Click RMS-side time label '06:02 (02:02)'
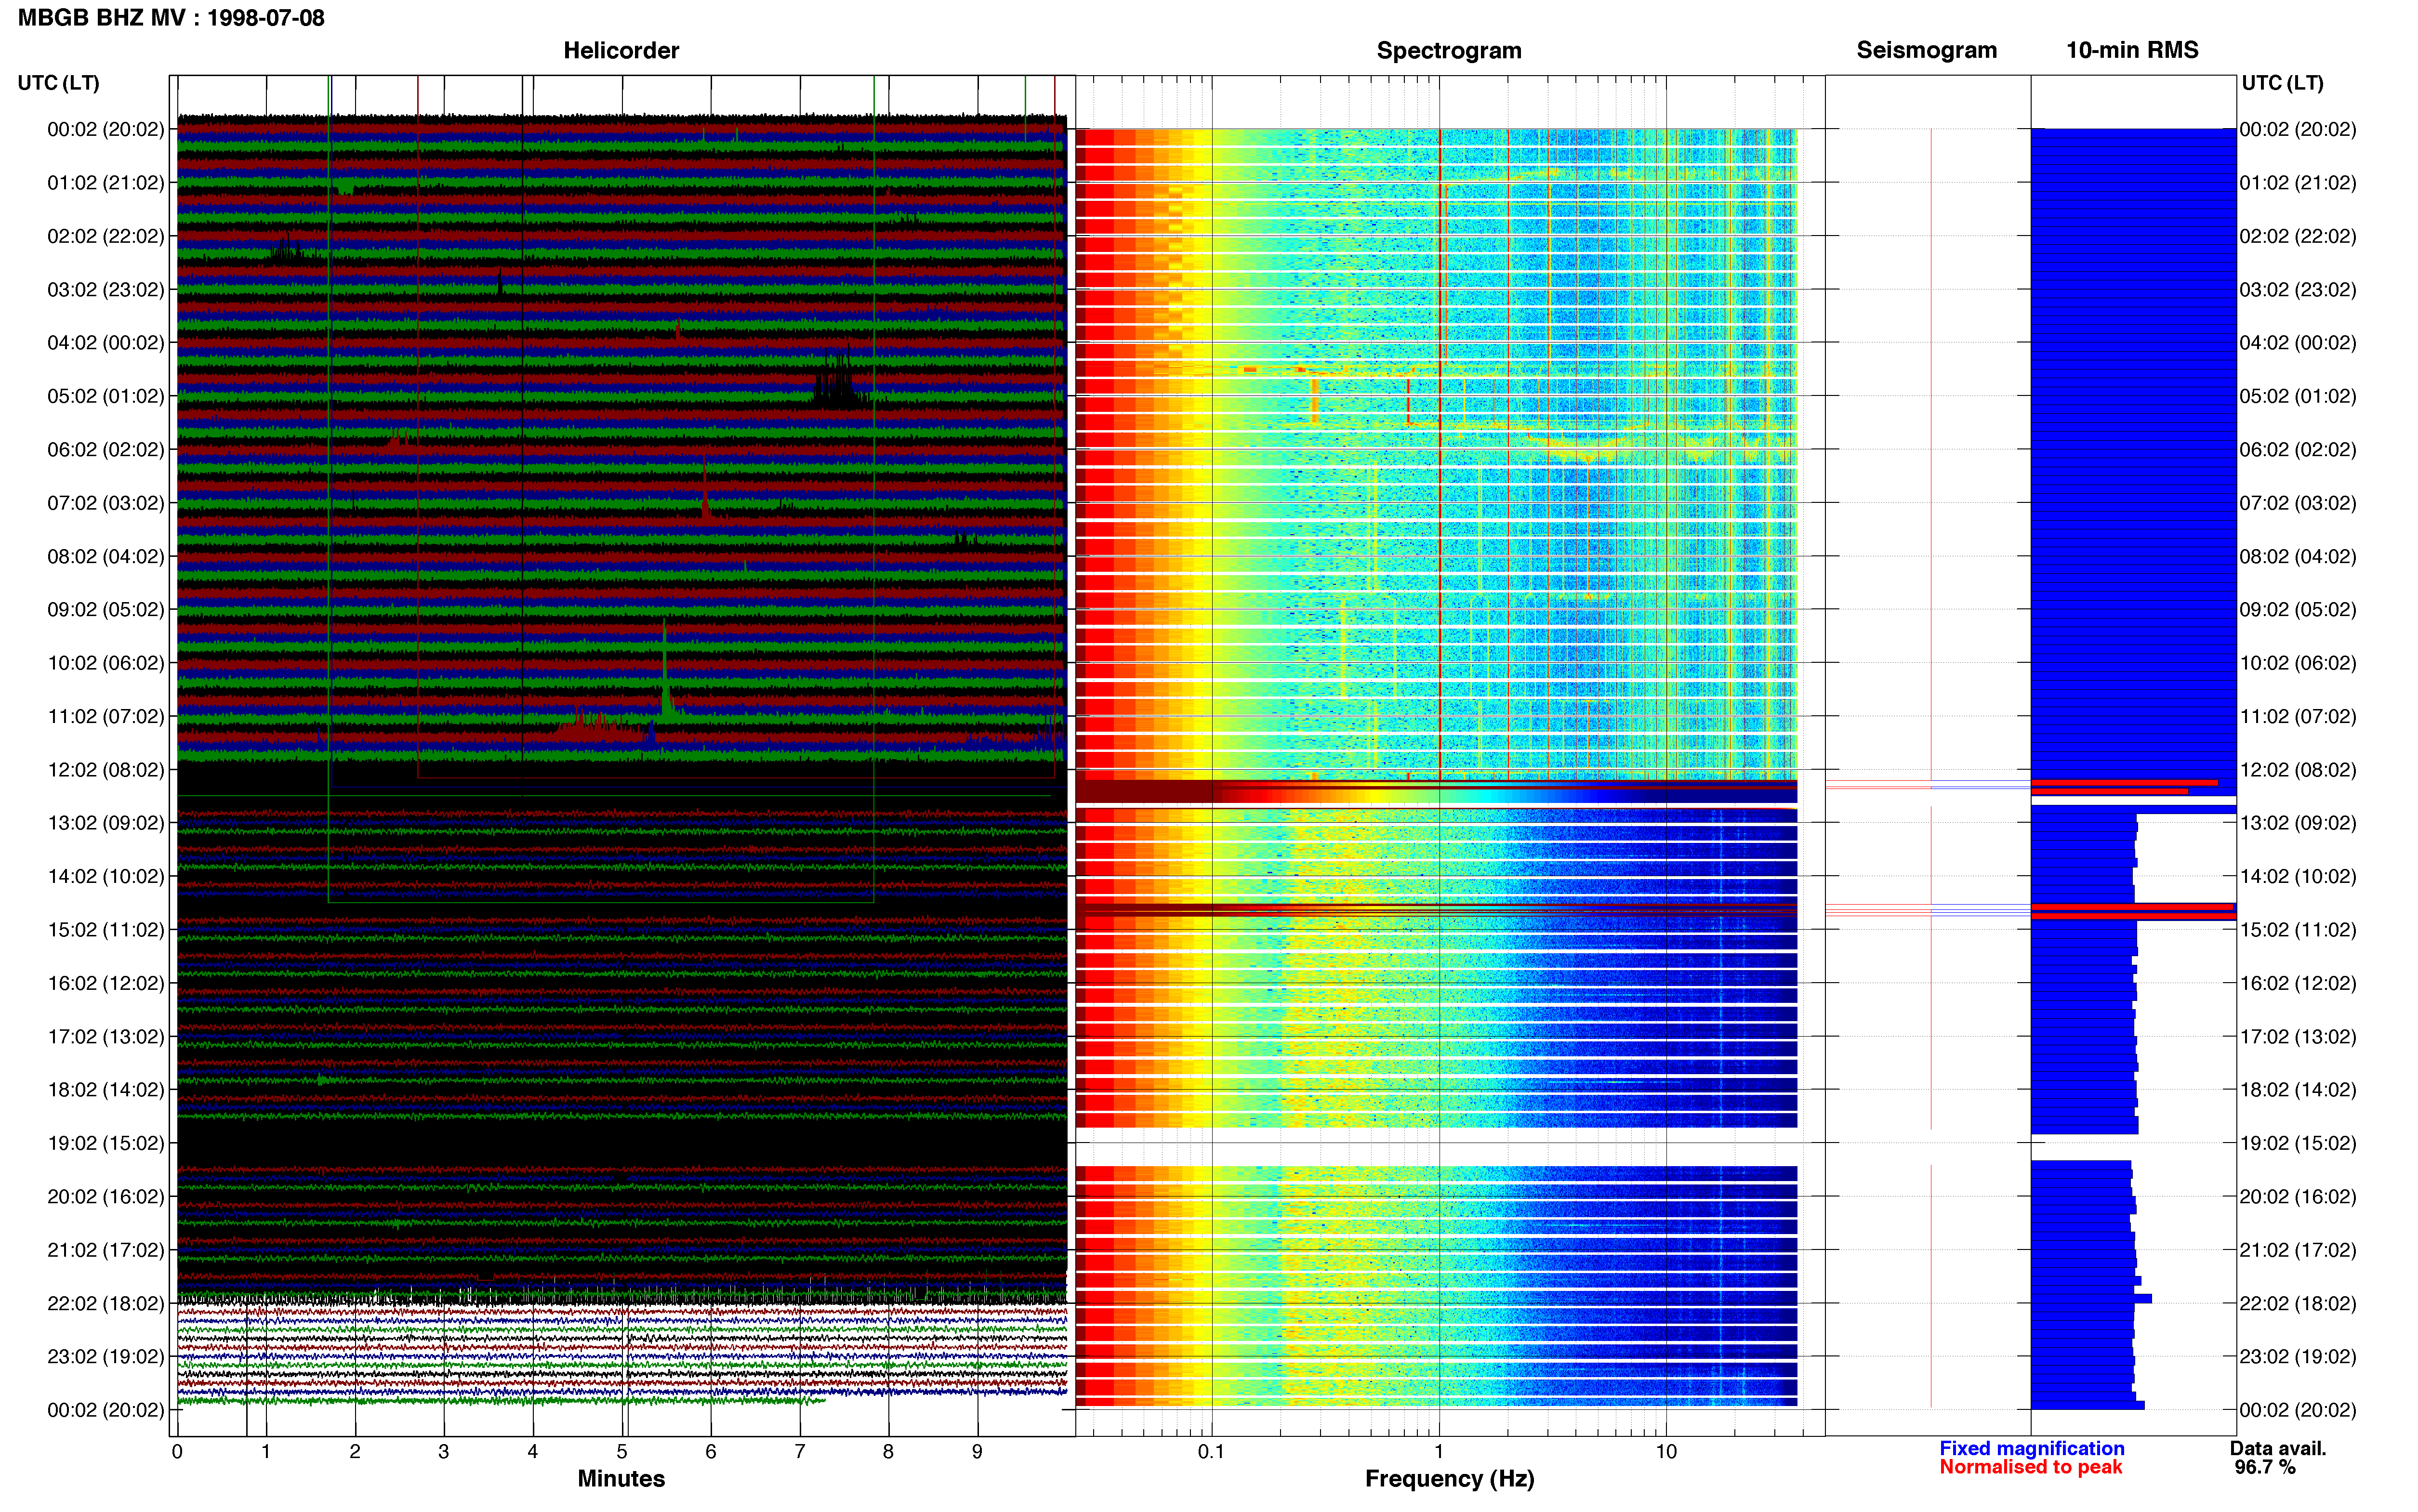This screenshot has width=2418, height=1512. click(x=2298, y=450)
